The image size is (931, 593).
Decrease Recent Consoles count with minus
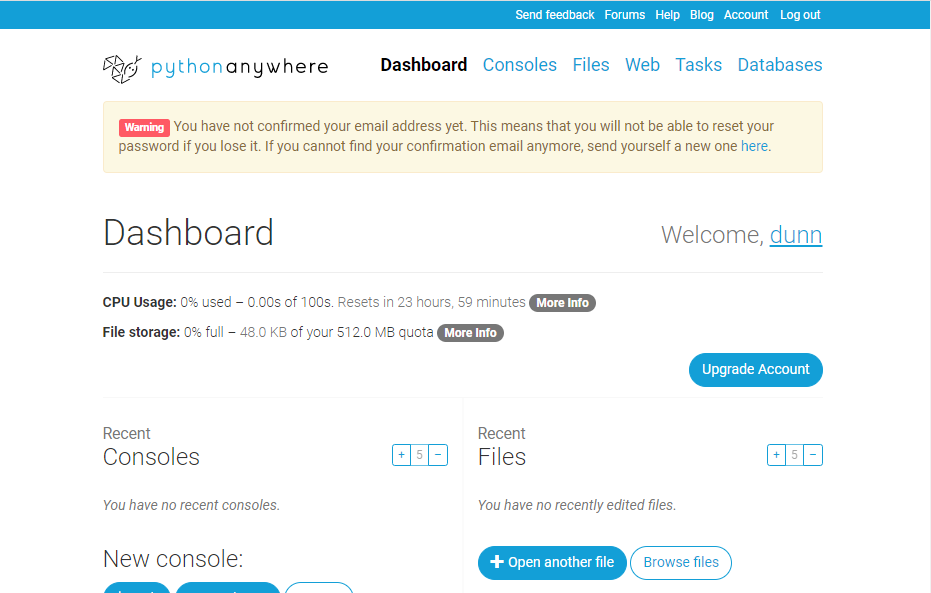point(438,455)
